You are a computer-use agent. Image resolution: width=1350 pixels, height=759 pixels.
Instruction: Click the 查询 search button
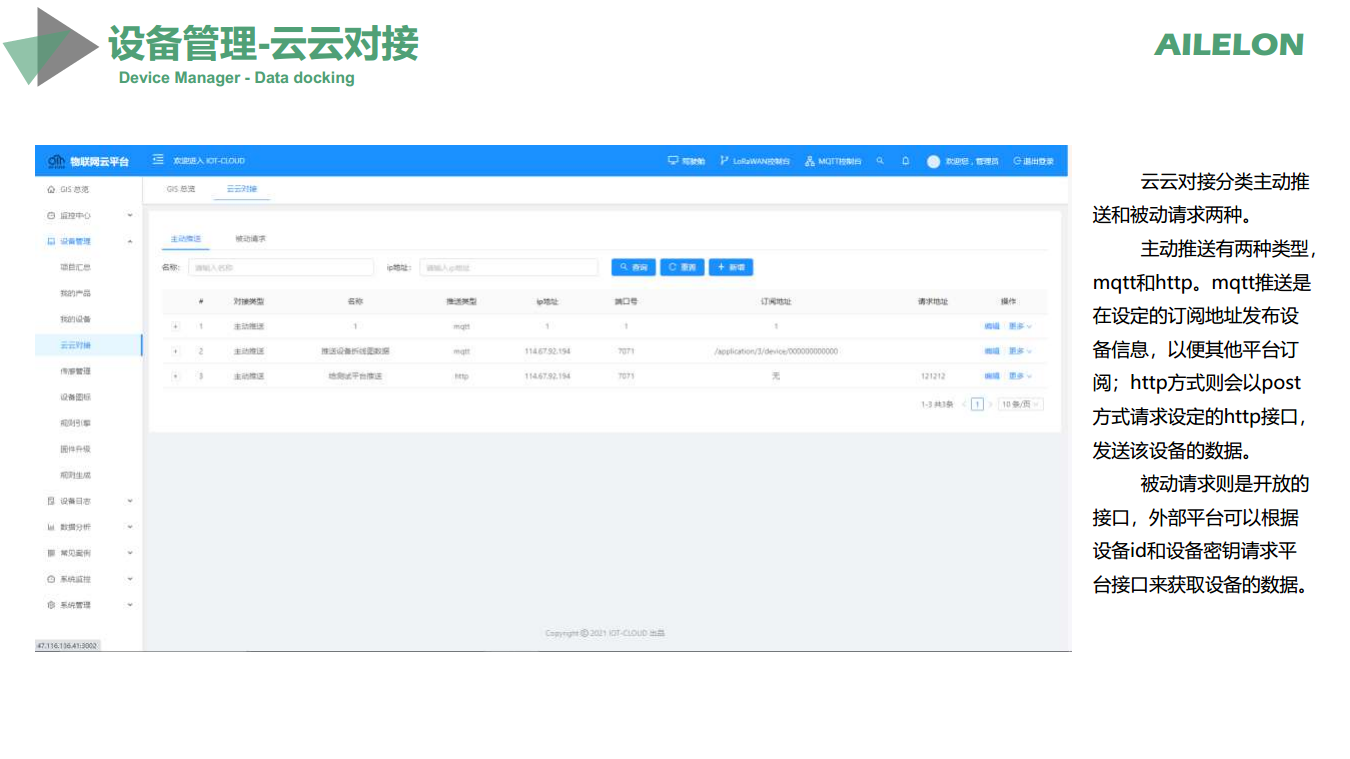point(633,267)
